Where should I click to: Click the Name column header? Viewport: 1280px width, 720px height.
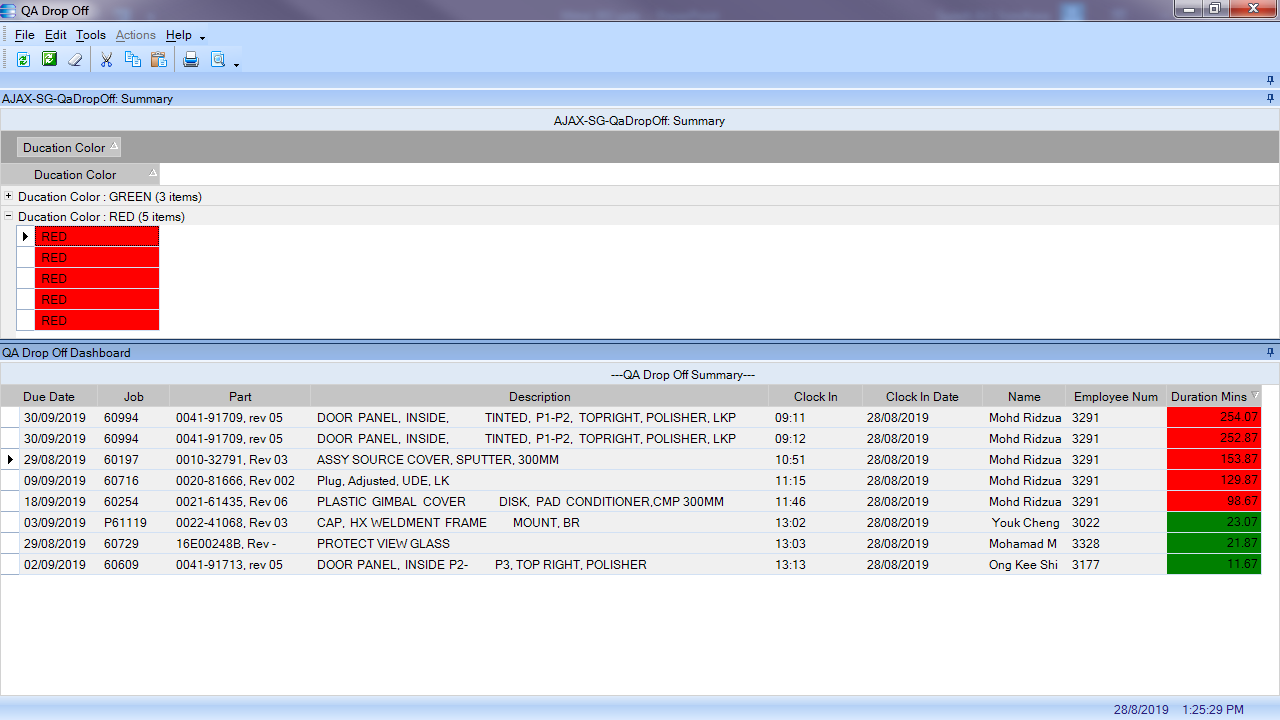point(1024,397)
